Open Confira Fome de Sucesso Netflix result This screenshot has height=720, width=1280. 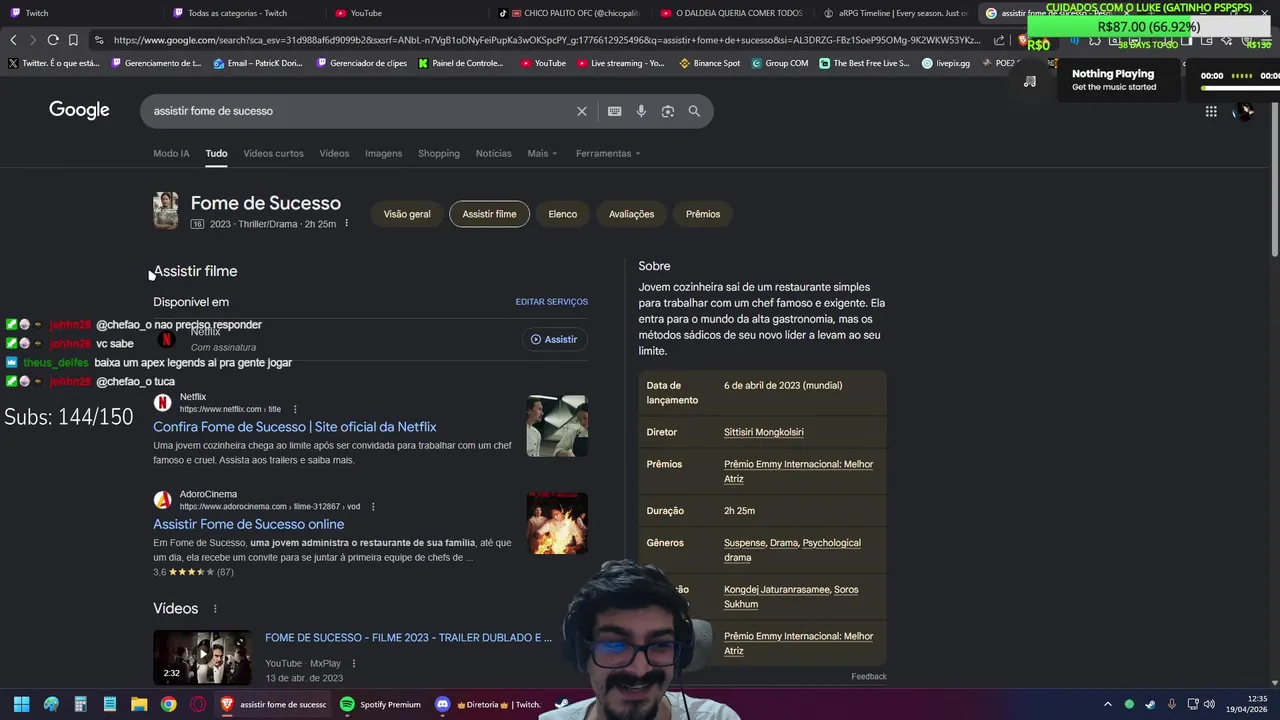(295, 427)
